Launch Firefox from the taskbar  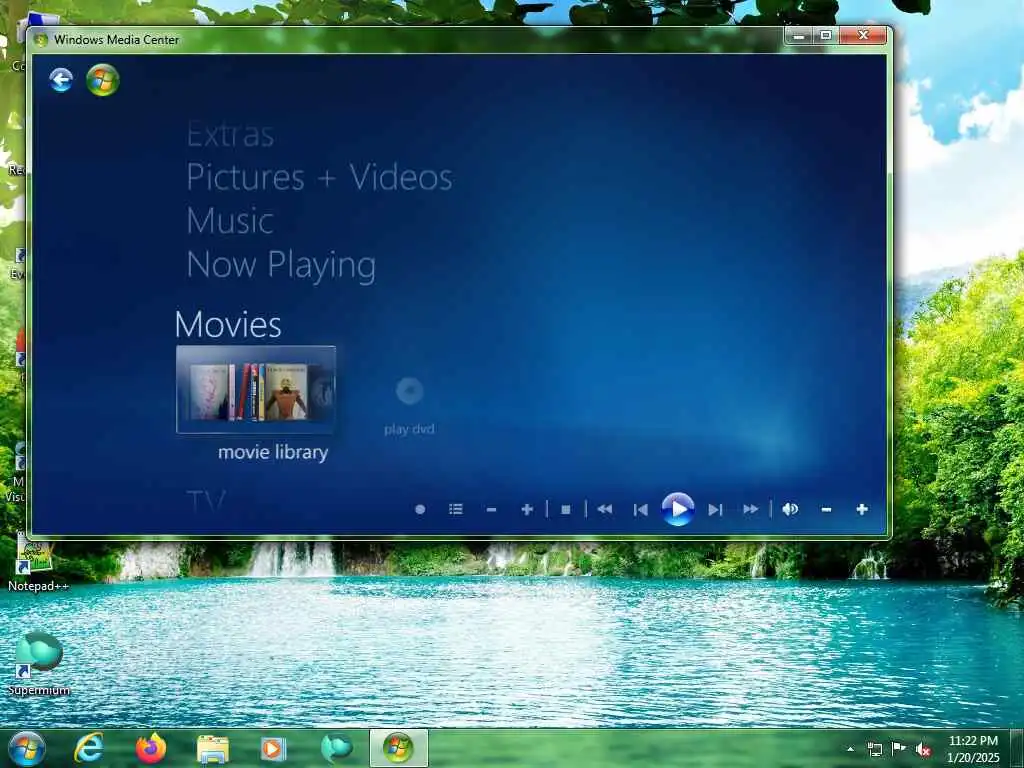coord(151,748)
